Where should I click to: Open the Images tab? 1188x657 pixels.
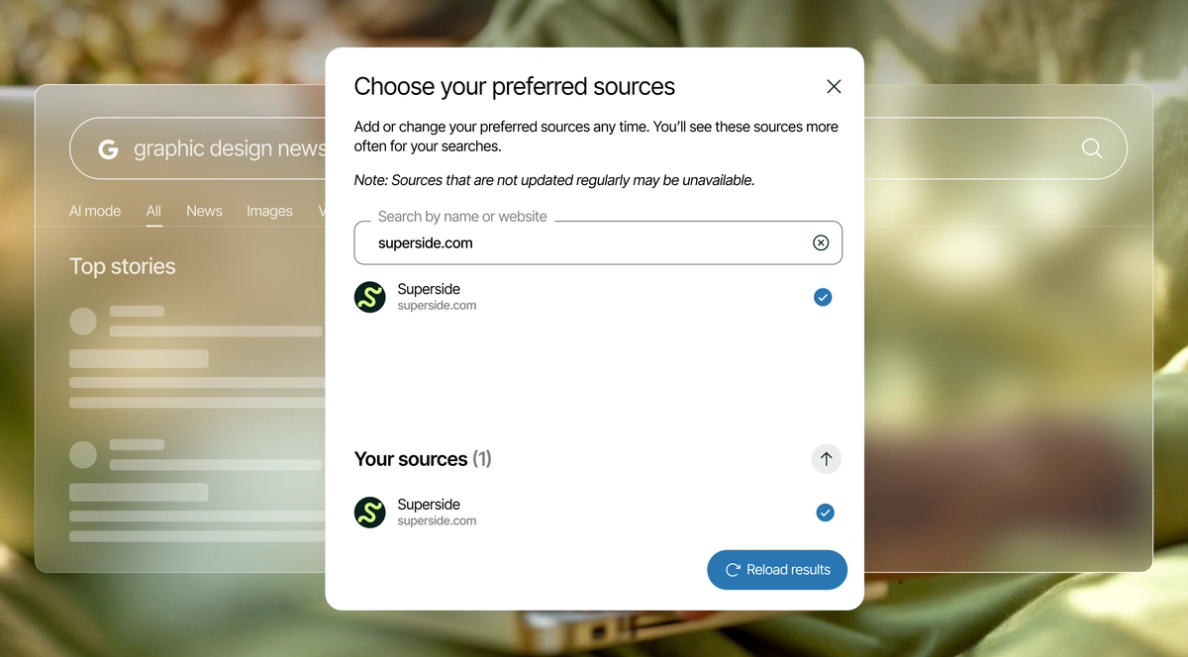[269, 211]
